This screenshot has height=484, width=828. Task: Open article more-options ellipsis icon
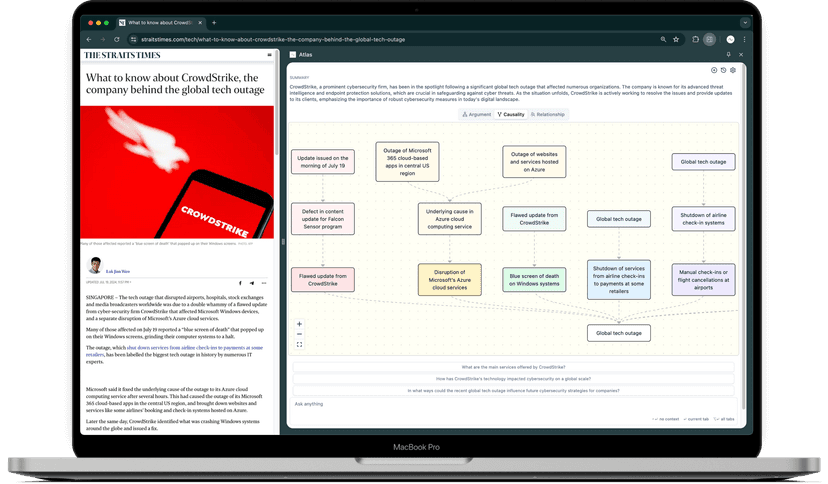tap(264, 283)
